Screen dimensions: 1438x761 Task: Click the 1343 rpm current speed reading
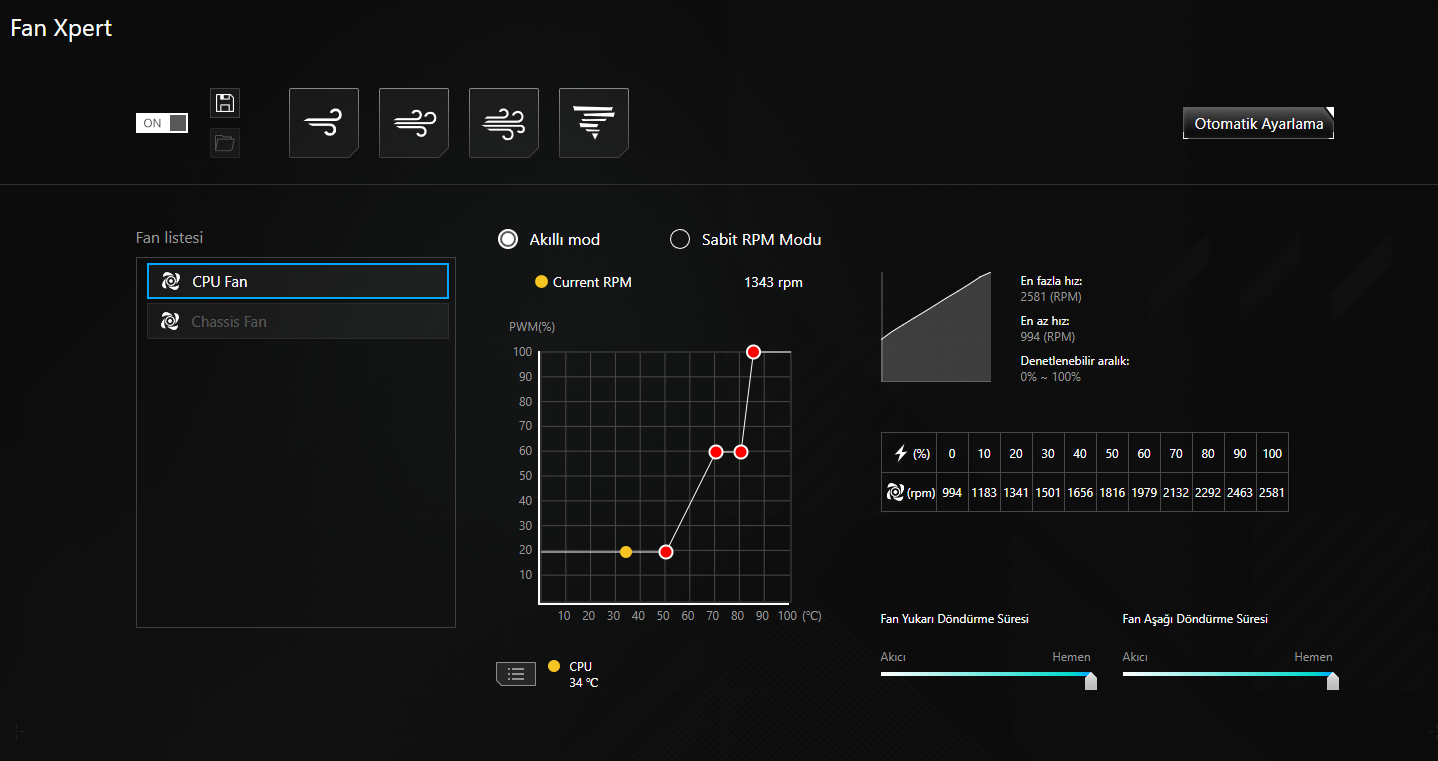[773, 282]
